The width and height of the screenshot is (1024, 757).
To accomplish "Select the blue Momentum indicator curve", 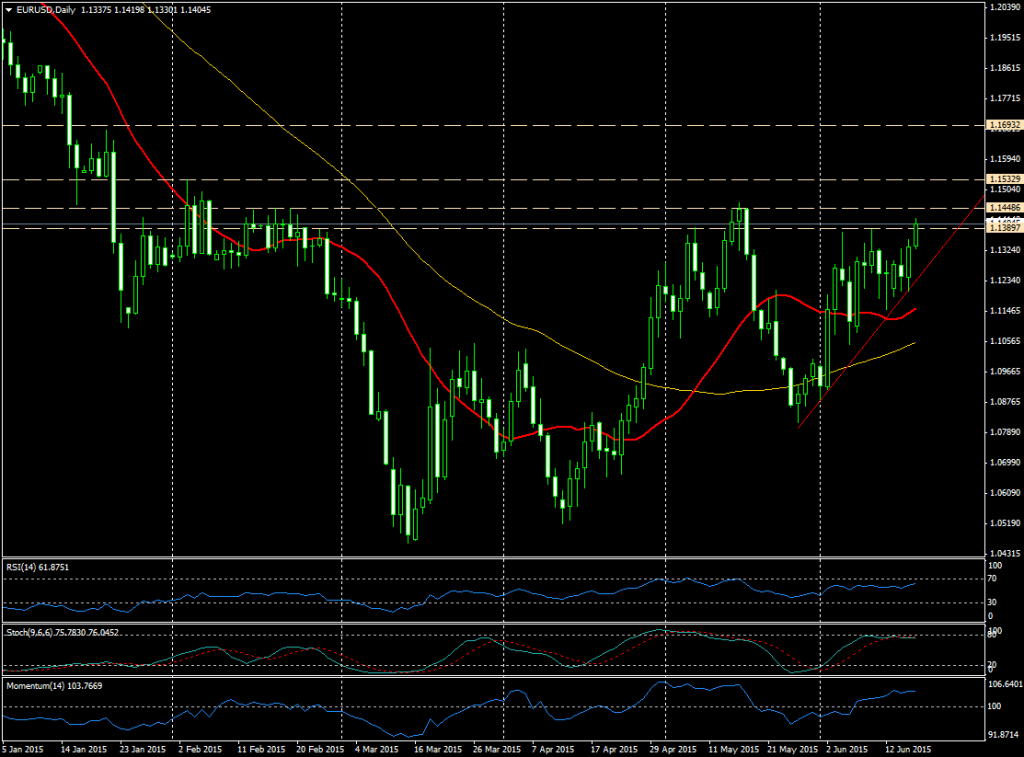I will [x=700, y=685].
